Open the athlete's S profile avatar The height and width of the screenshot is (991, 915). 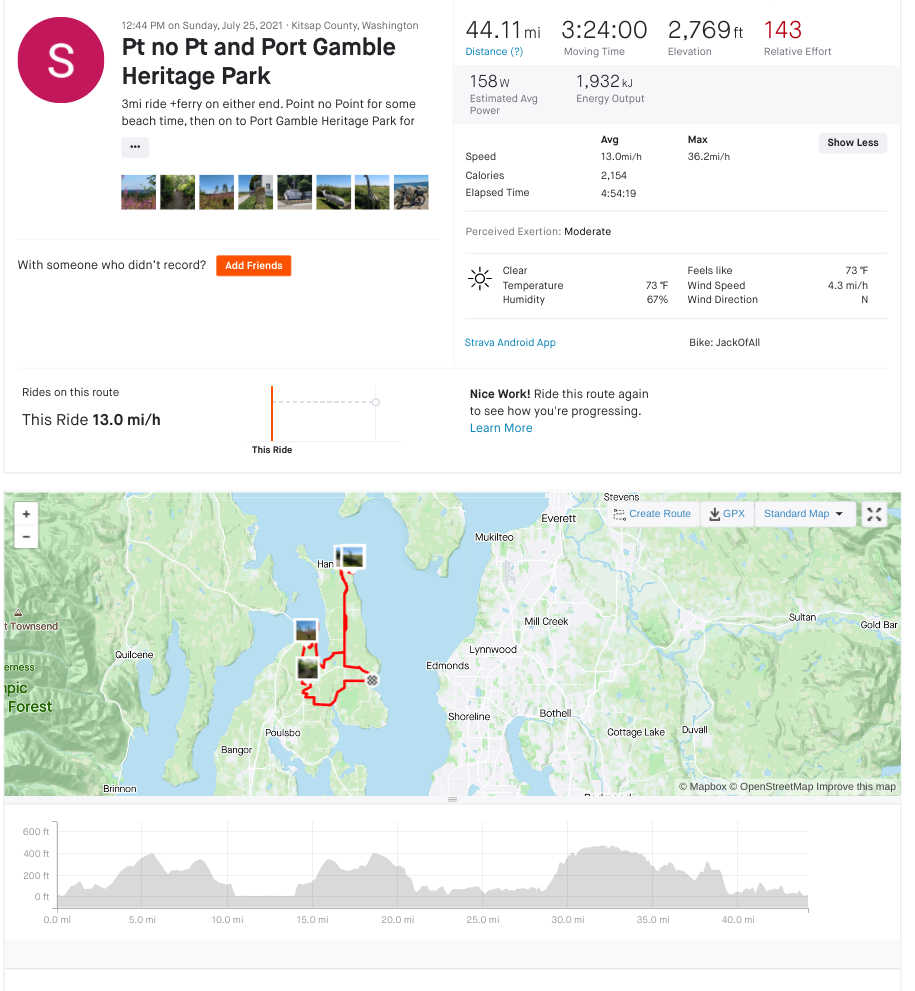61,59
